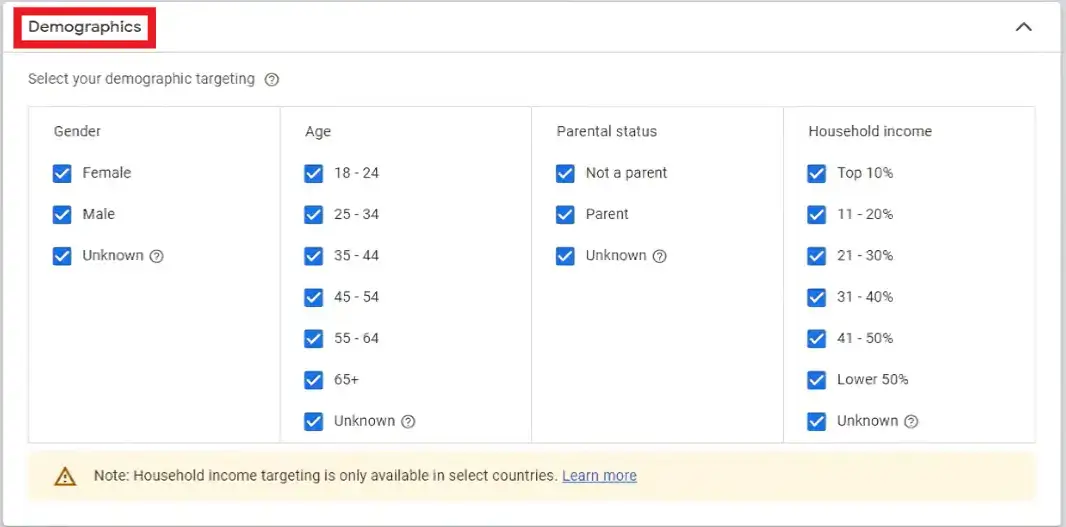Click the Gender column heading

click(78, 131)
